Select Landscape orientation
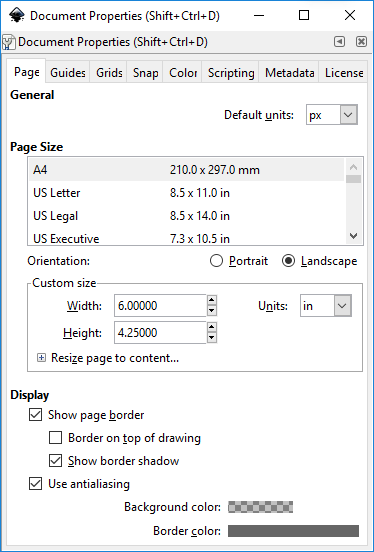The image size is (374, 552). [319, 261]
